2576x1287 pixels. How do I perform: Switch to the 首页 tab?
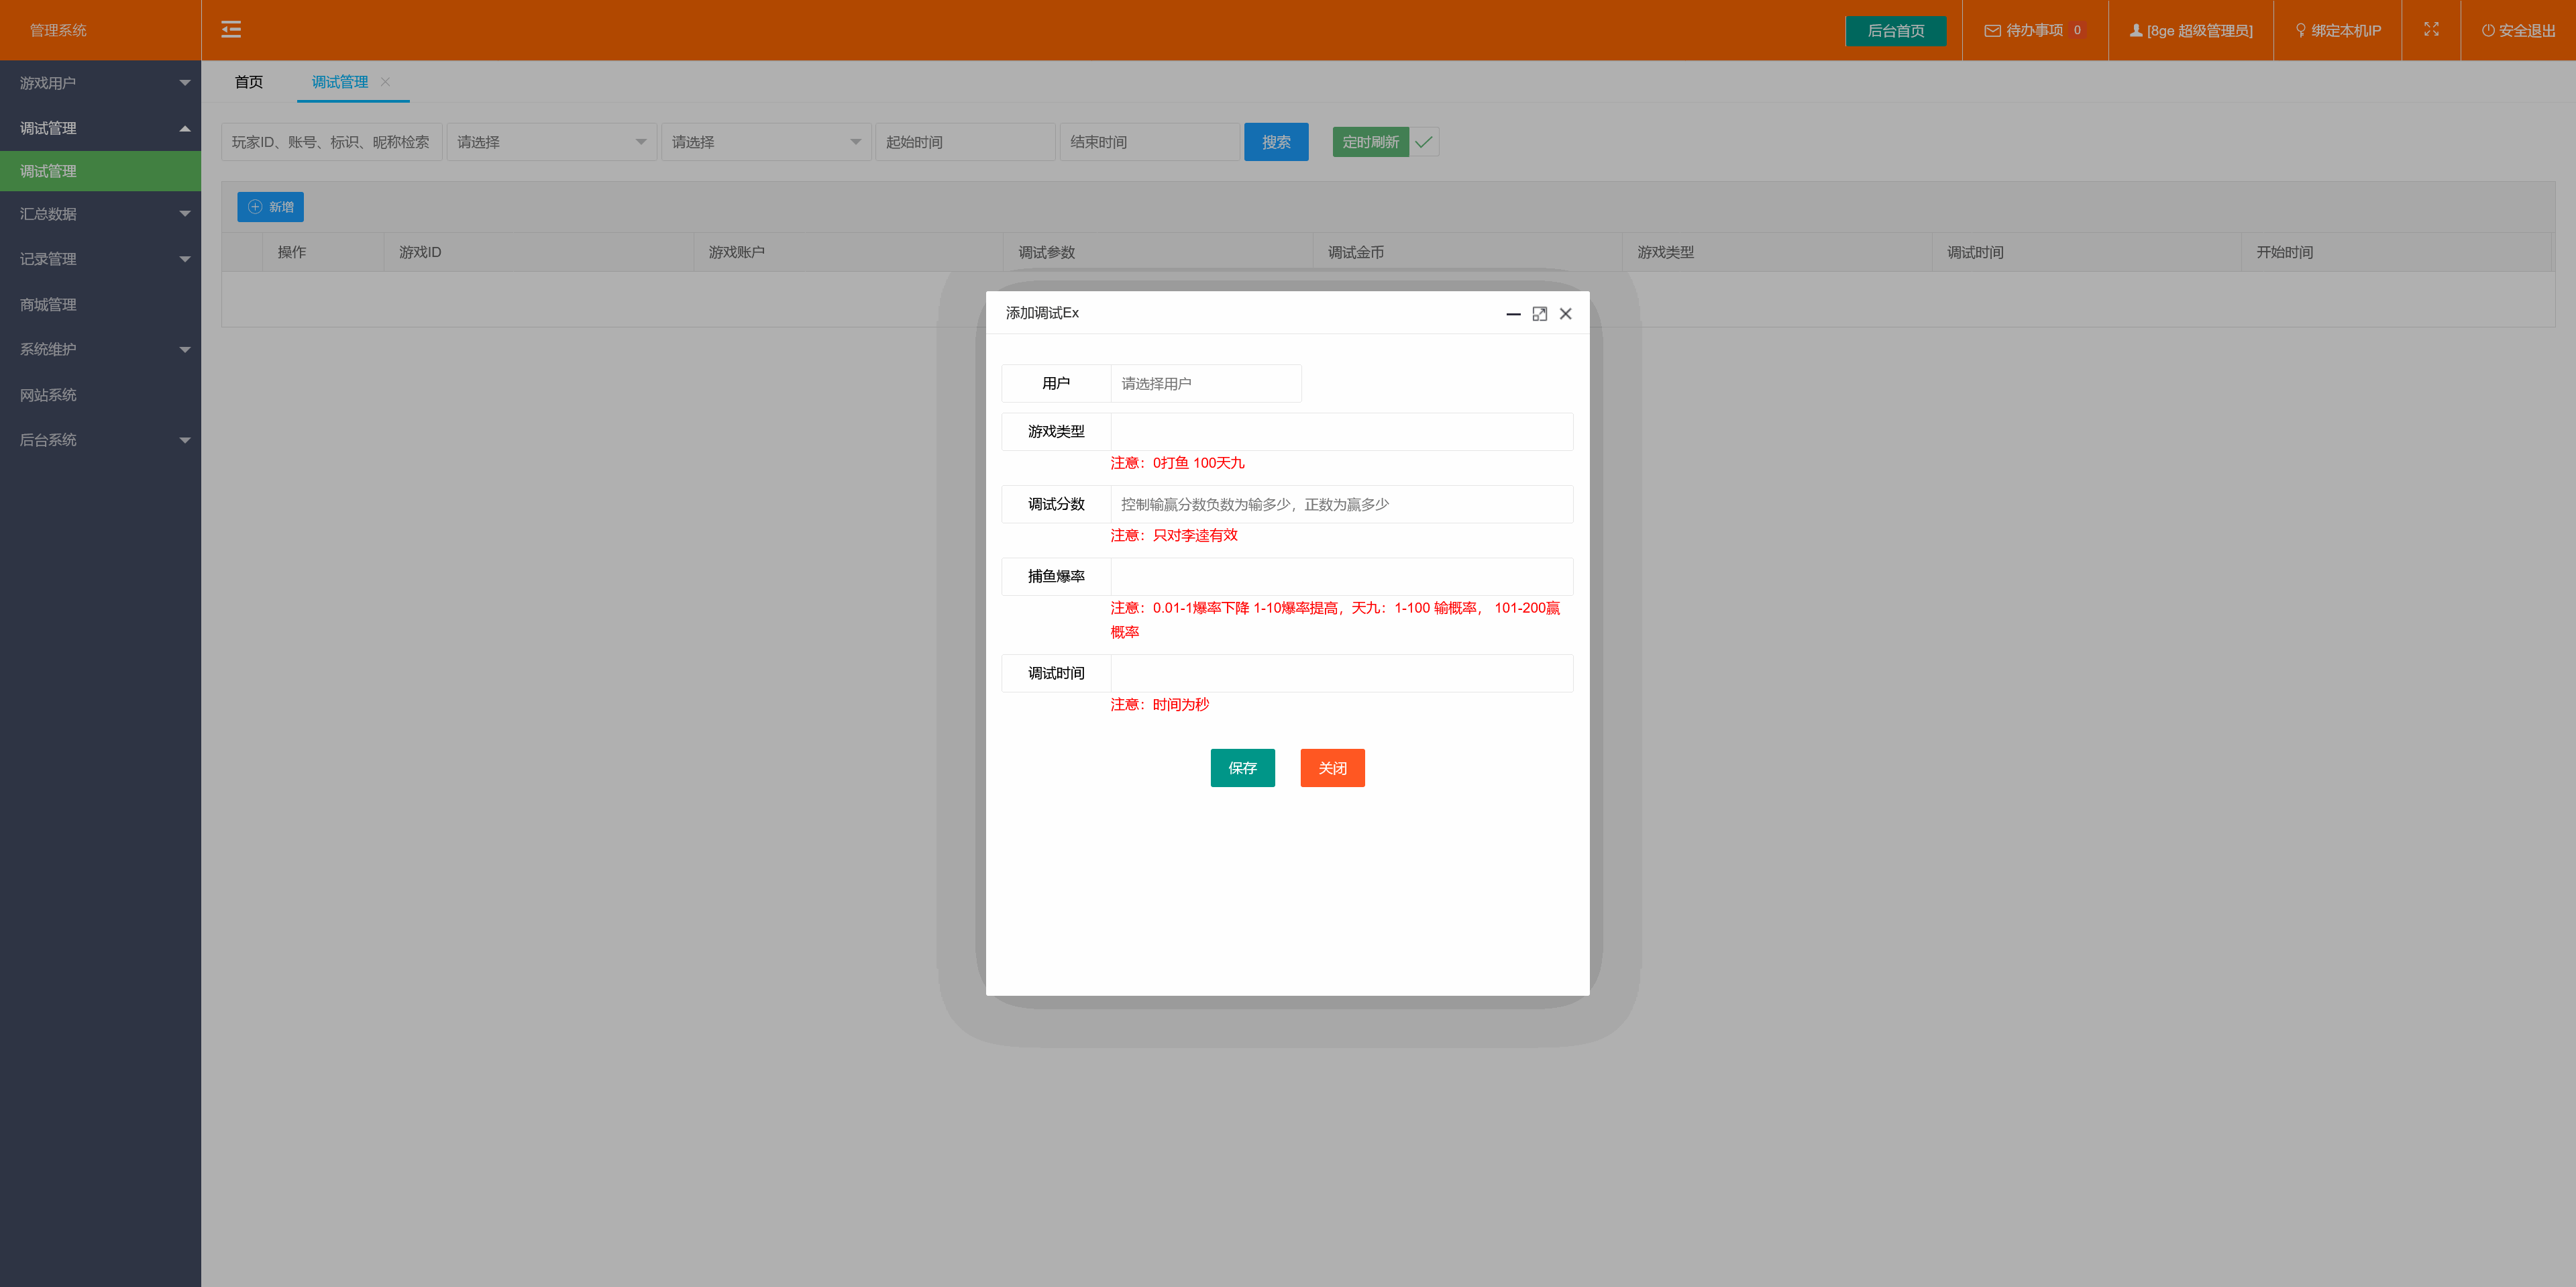pos(249,82)
